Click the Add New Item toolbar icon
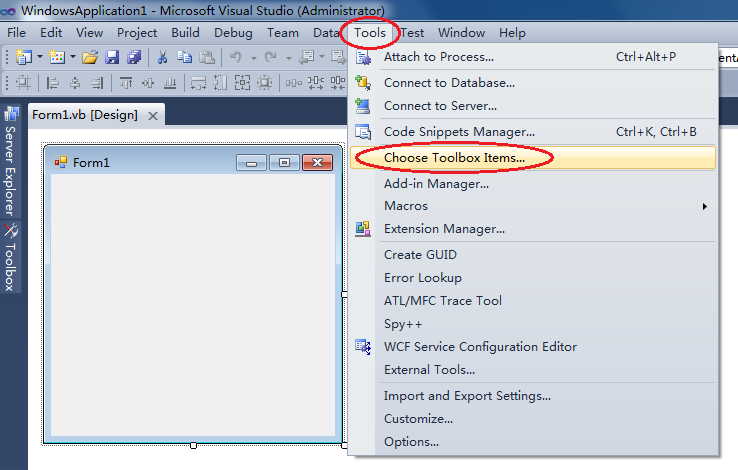738x470 pixels. (x=57, y=57)
